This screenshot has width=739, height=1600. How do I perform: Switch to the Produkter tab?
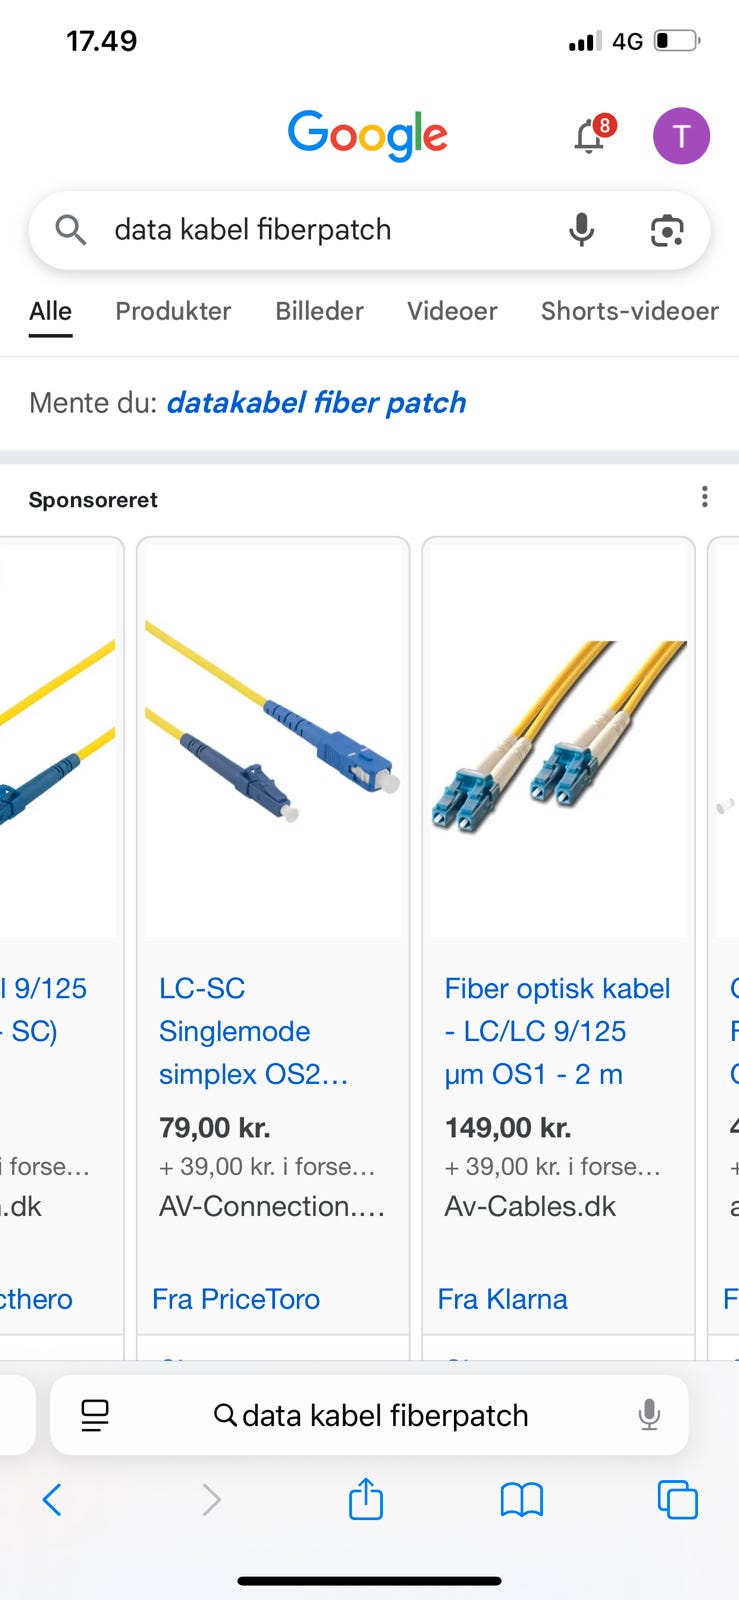(173, 311)
